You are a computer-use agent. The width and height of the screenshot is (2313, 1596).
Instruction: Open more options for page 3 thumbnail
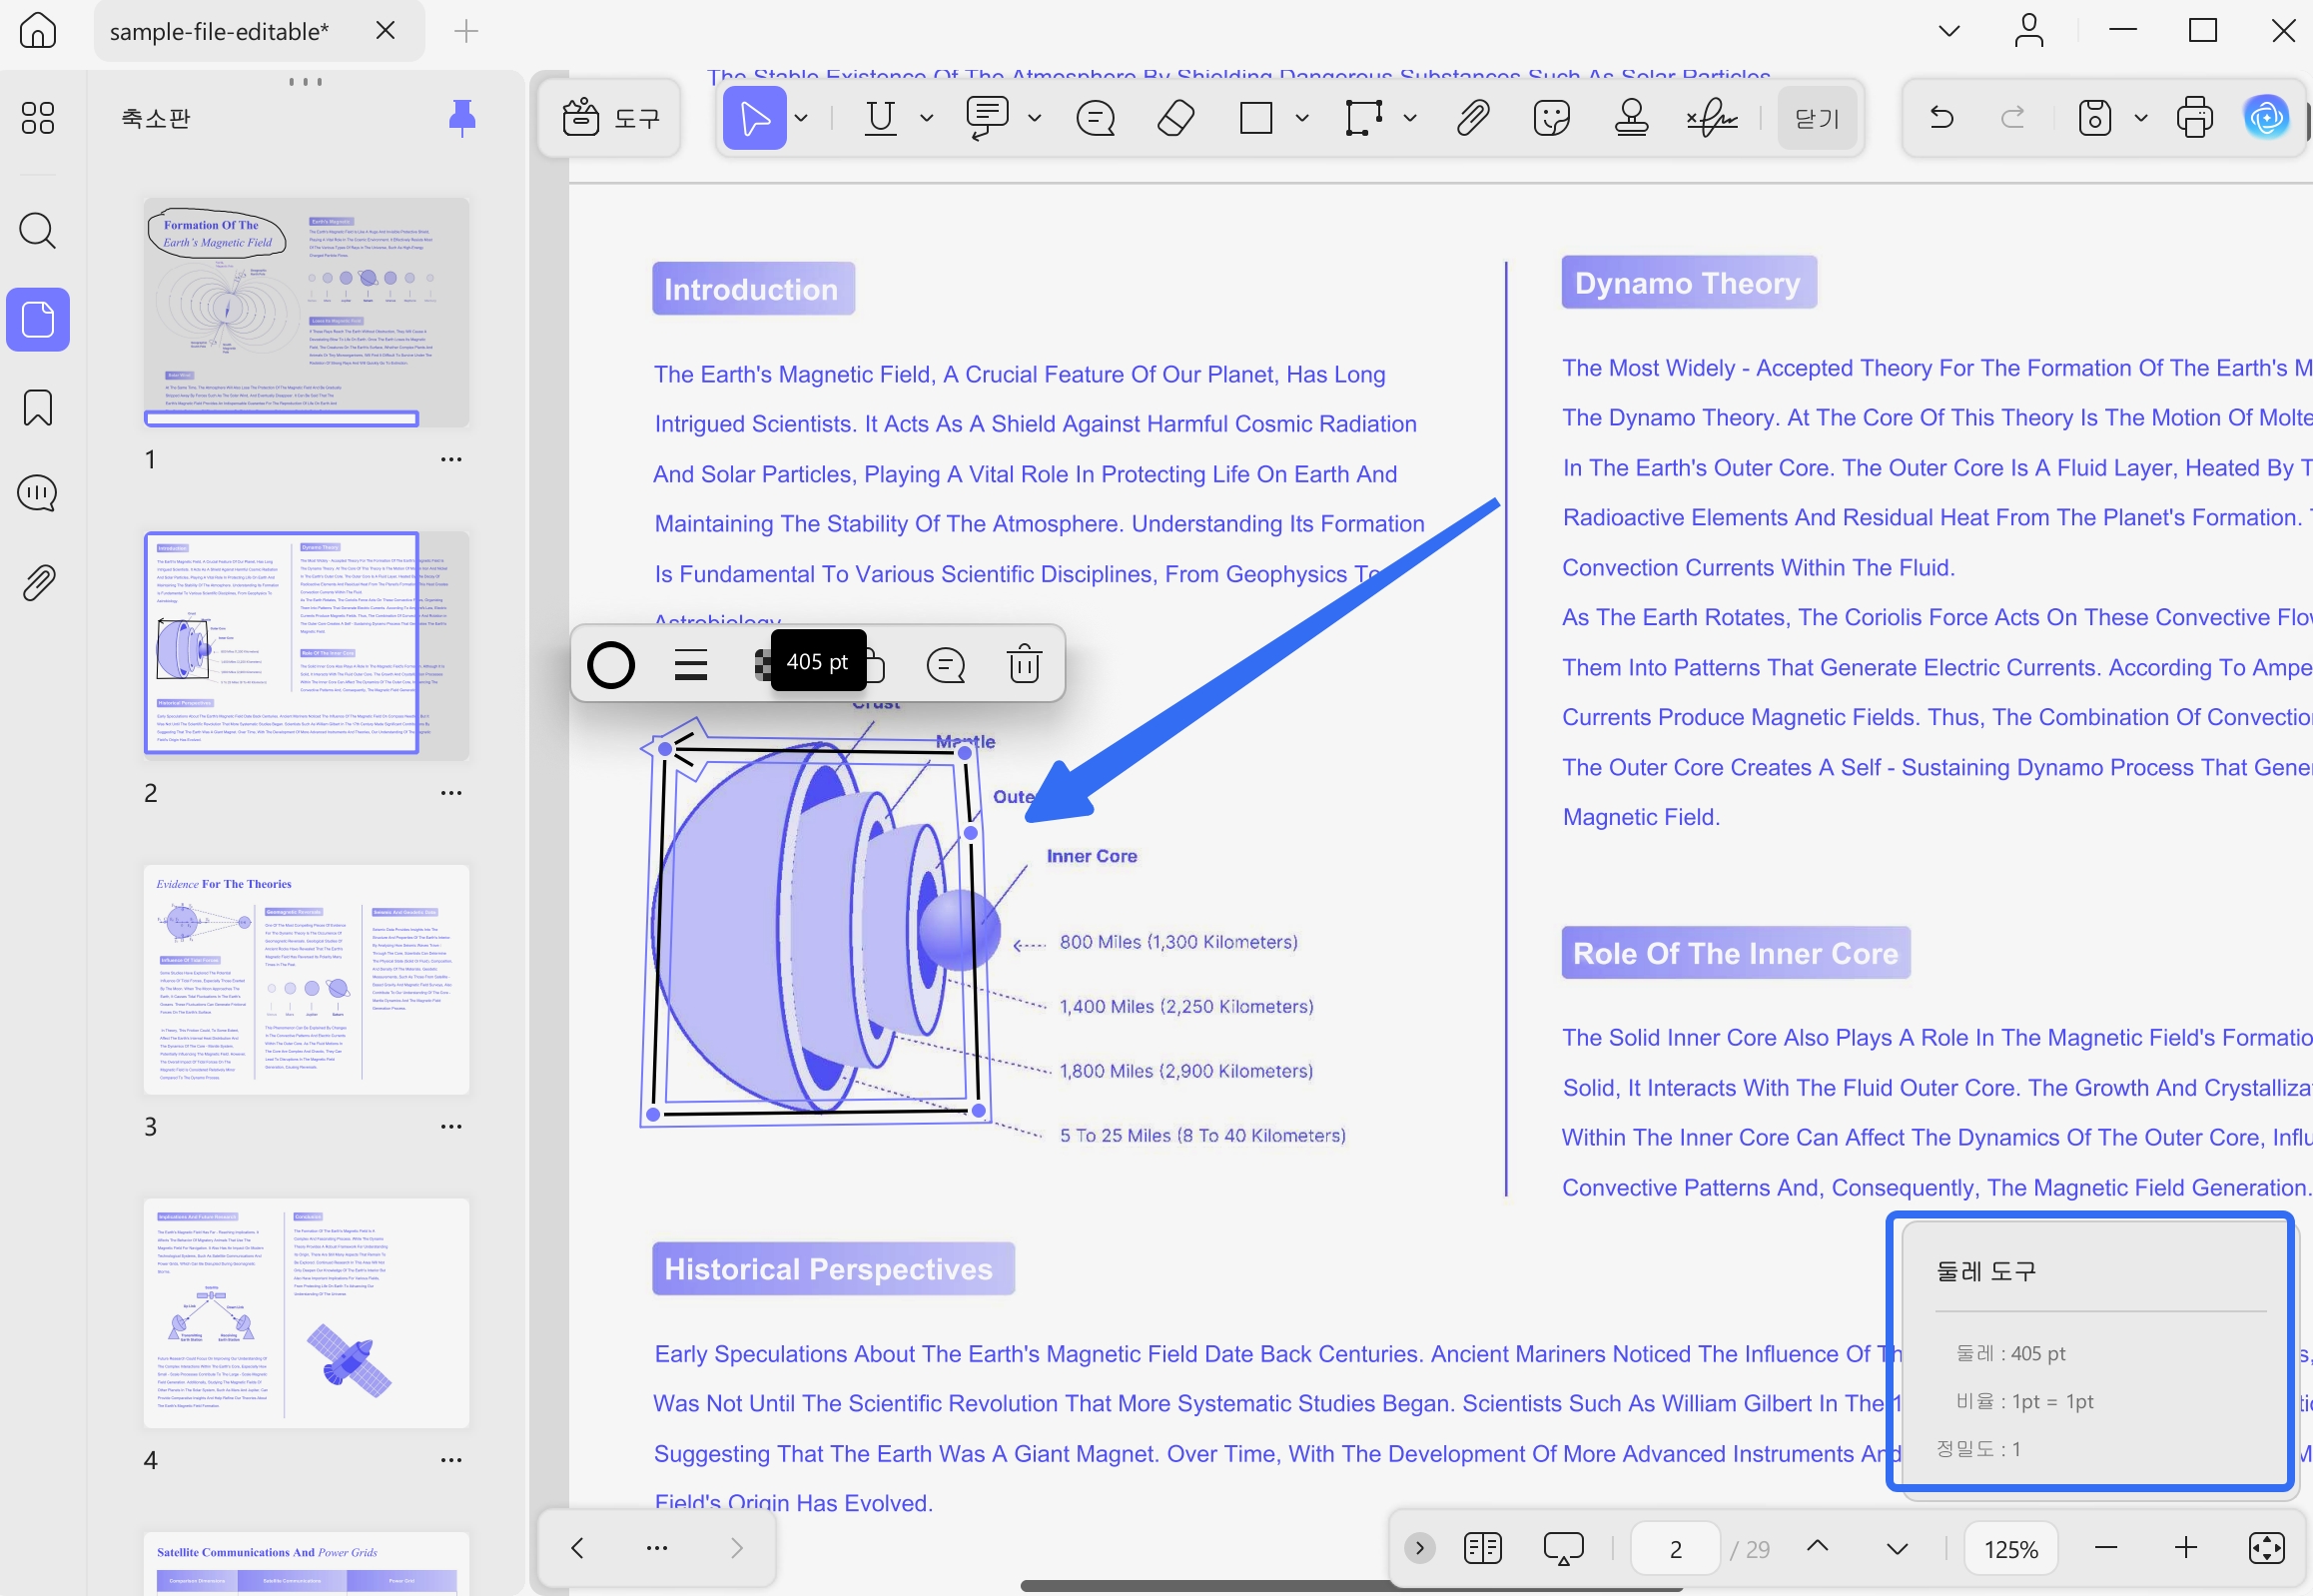(x=452, y=1127)
